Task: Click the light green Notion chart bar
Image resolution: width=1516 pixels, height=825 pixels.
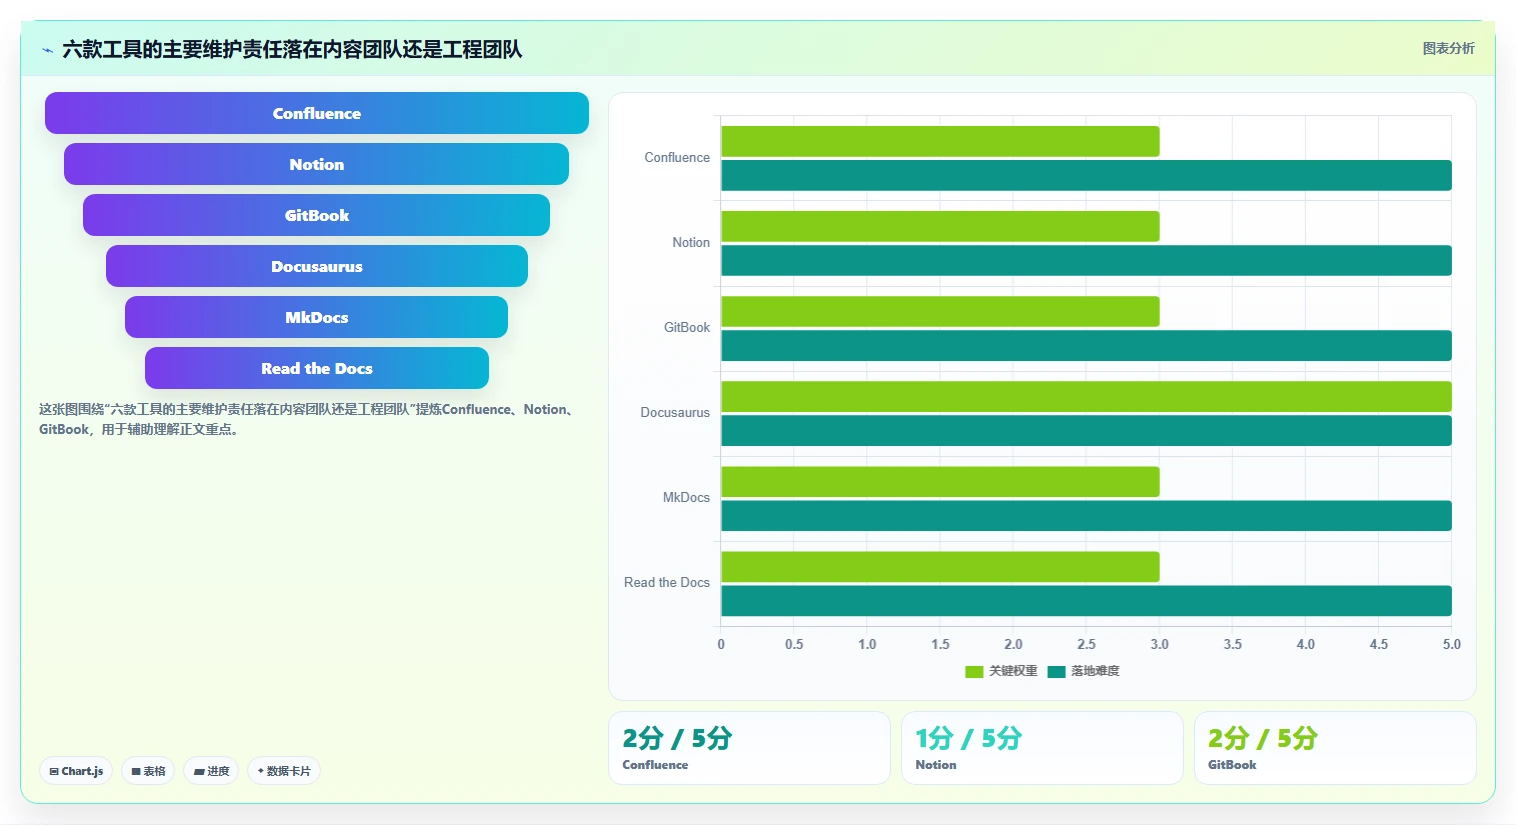Action: point(940,226)
